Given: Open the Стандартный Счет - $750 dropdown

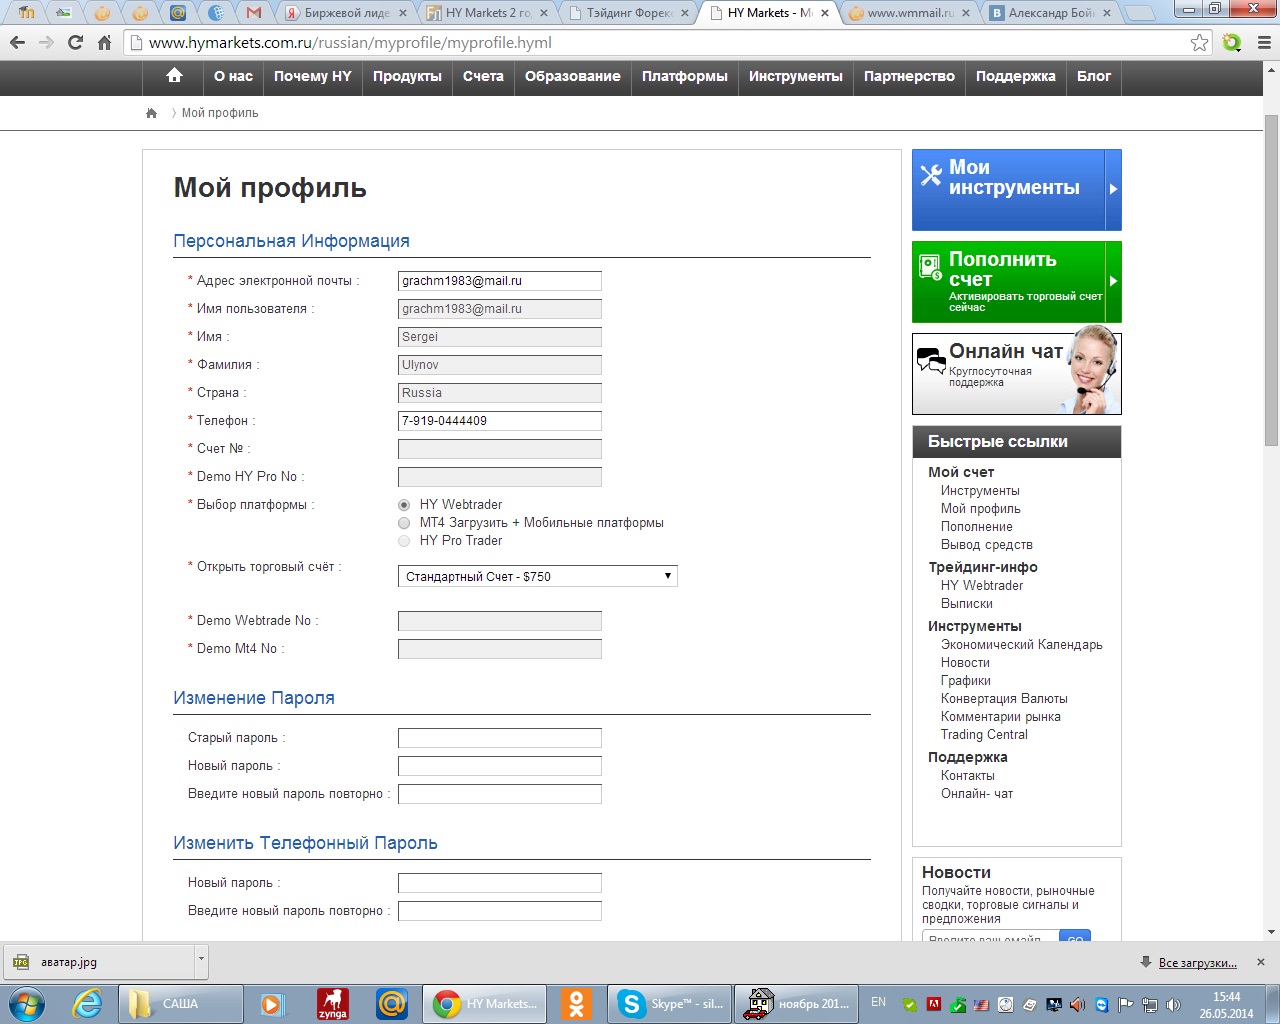Looking at the screenshot, I should tap(538, 576).
